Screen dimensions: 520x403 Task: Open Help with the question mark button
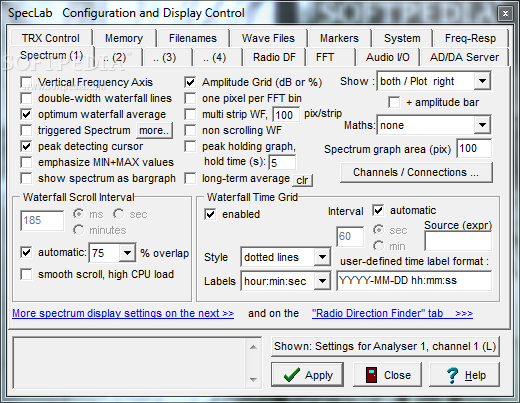464,375
